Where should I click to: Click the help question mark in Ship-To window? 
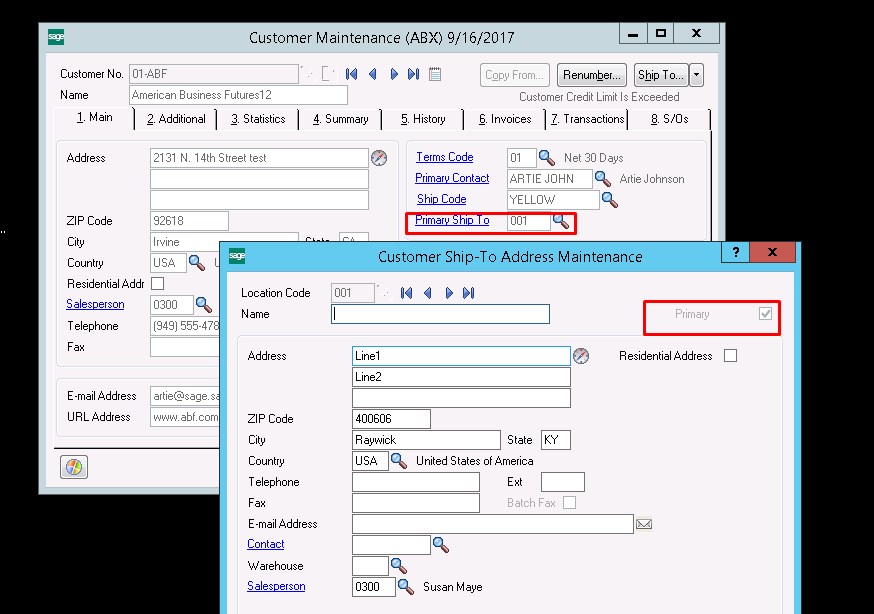736,252
